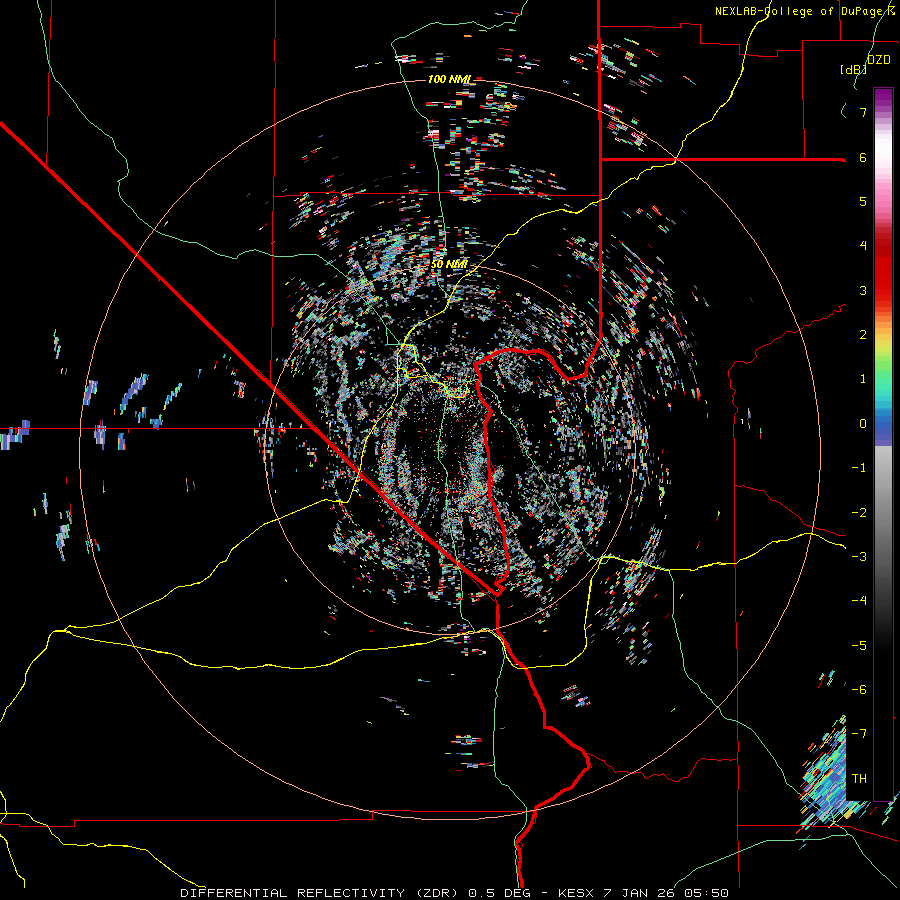Click the "-2" value on the color scale
The image size is (900, 900).
pos(859,513)
